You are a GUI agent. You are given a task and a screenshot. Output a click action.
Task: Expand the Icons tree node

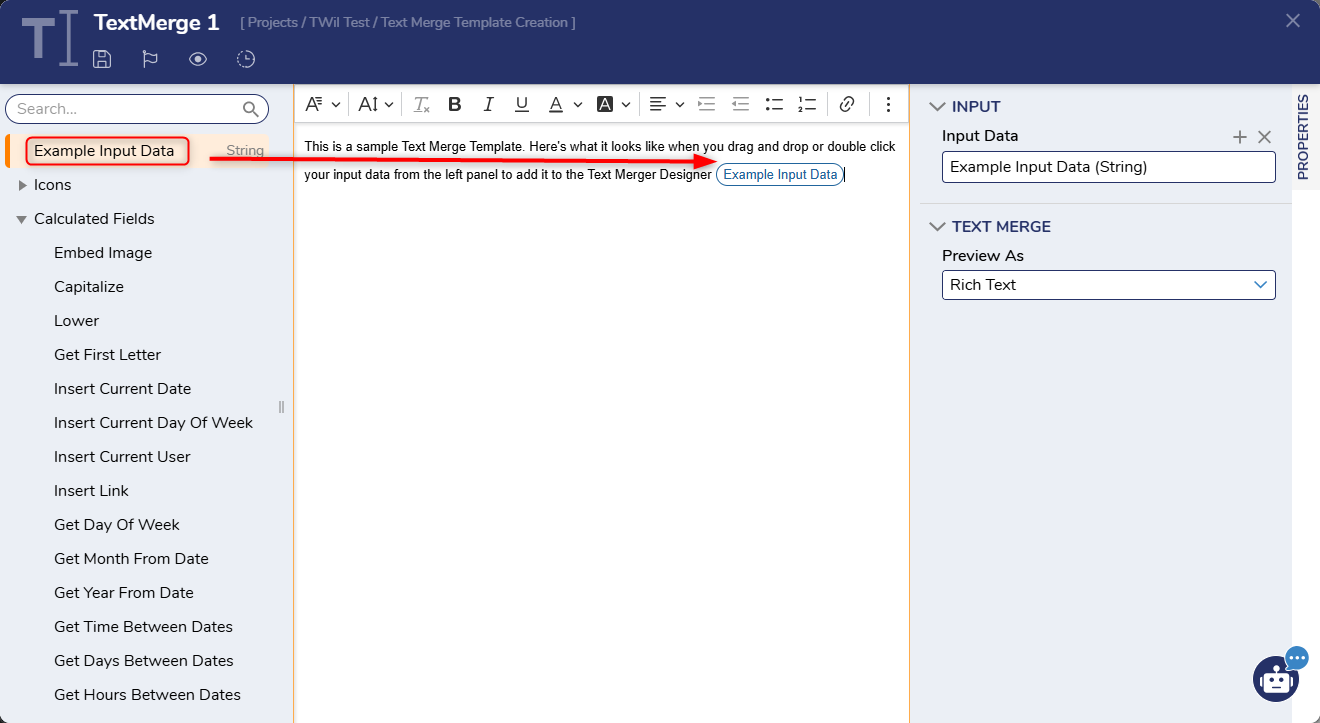point(23,185)
